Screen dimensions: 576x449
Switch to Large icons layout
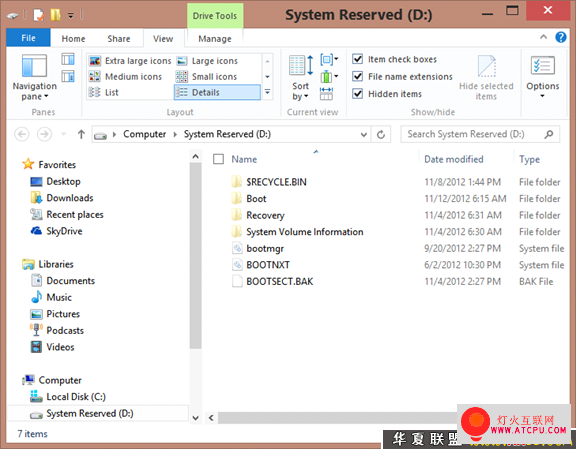point(208,61)
